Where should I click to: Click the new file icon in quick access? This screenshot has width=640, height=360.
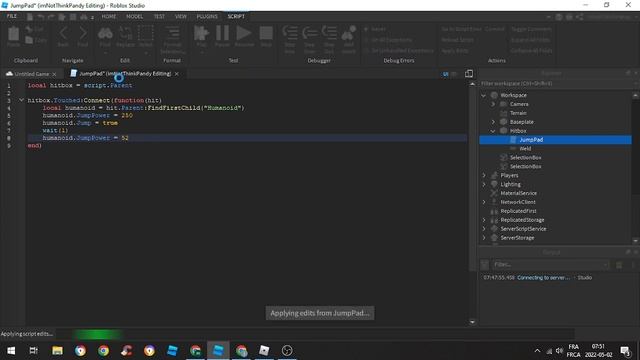pyautogui.click(x=30, y=17)
